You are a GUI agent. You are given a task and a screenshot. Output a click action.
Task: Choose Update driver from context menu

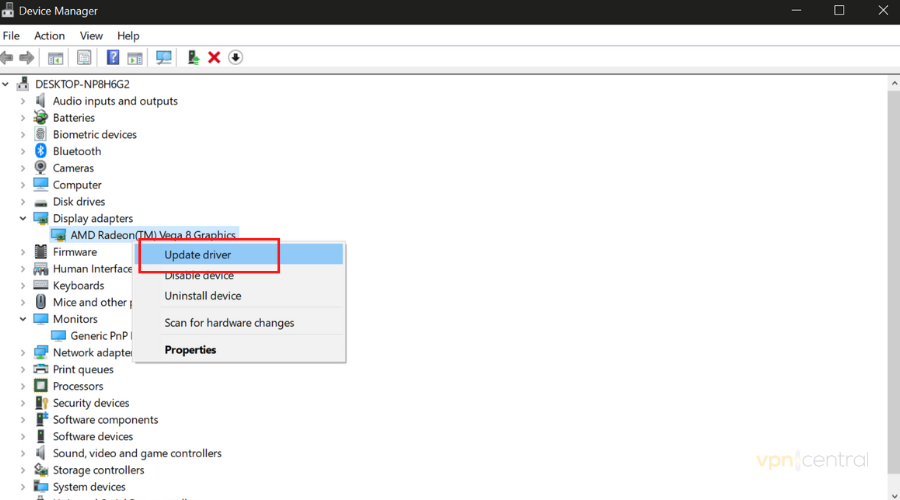pos(198,255)
